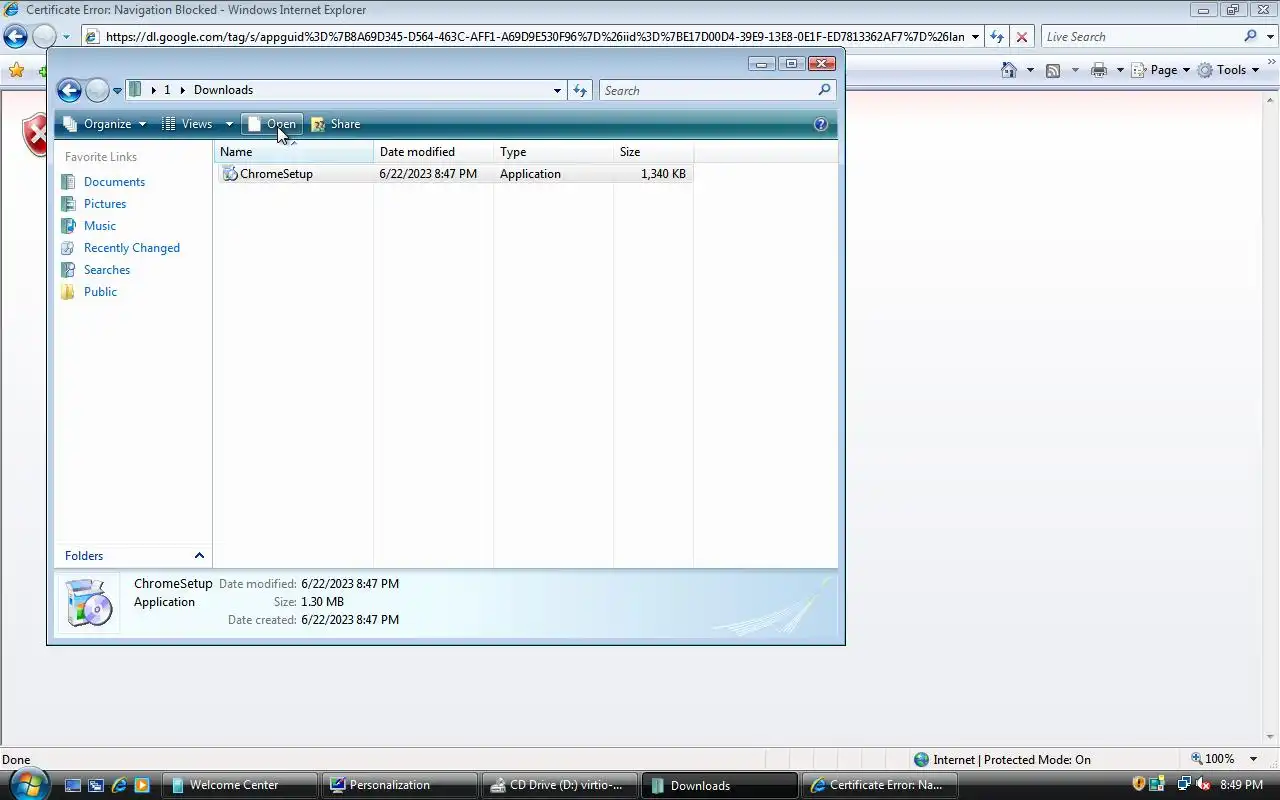Expand the Downloads address bar dropdown arrow

click(x=557, y=91)
